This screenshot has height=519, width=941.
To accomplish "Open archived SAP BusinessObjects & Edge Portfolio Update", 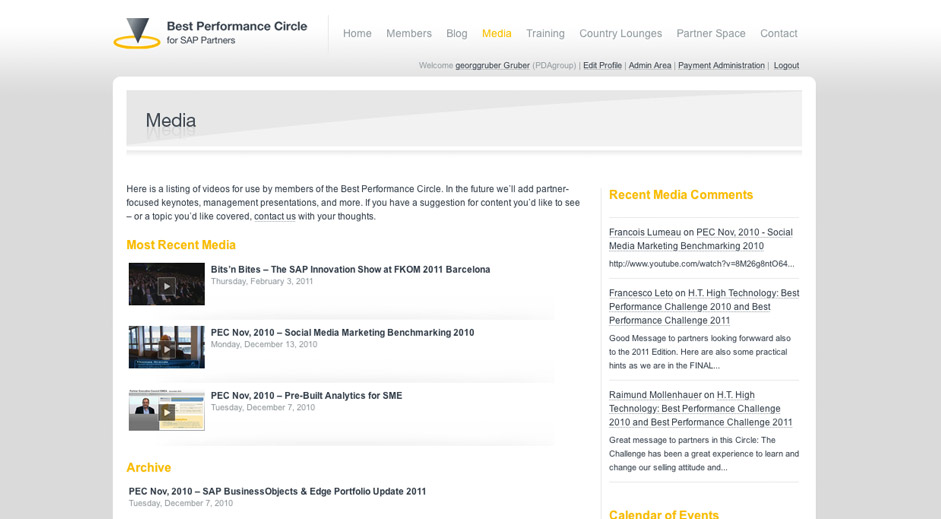I will [277, 491].
